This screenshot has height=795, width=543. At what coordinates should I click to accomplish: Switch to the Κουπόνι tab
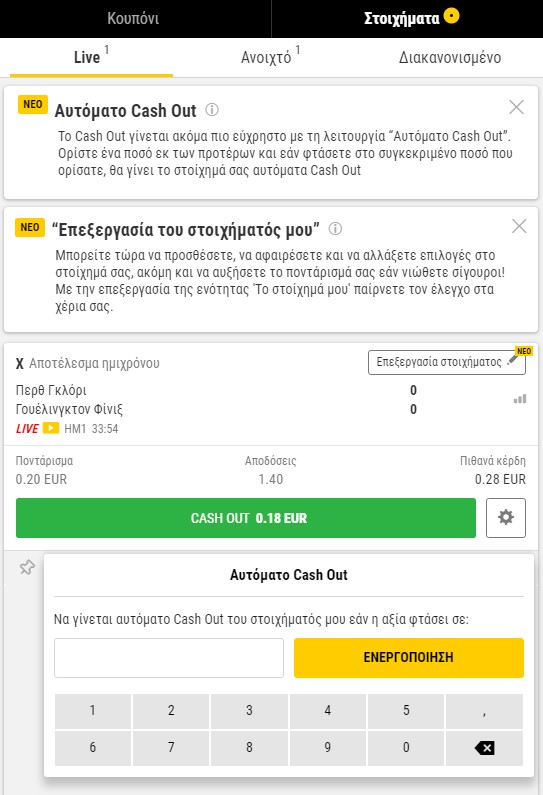pos(133,19)
